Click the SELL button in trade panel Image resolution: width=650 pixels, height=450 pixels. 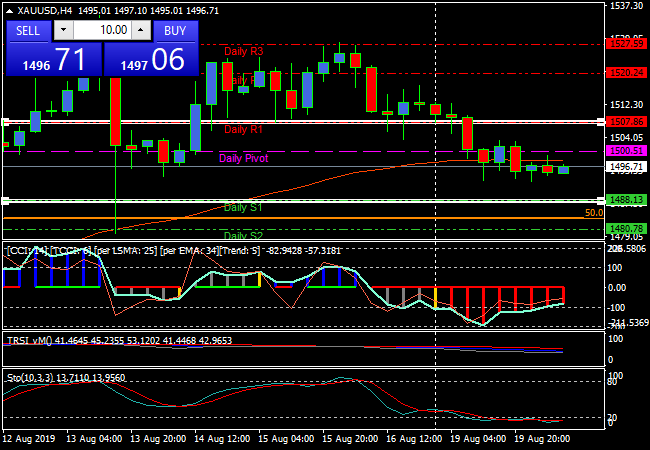[x=29, y=30]
